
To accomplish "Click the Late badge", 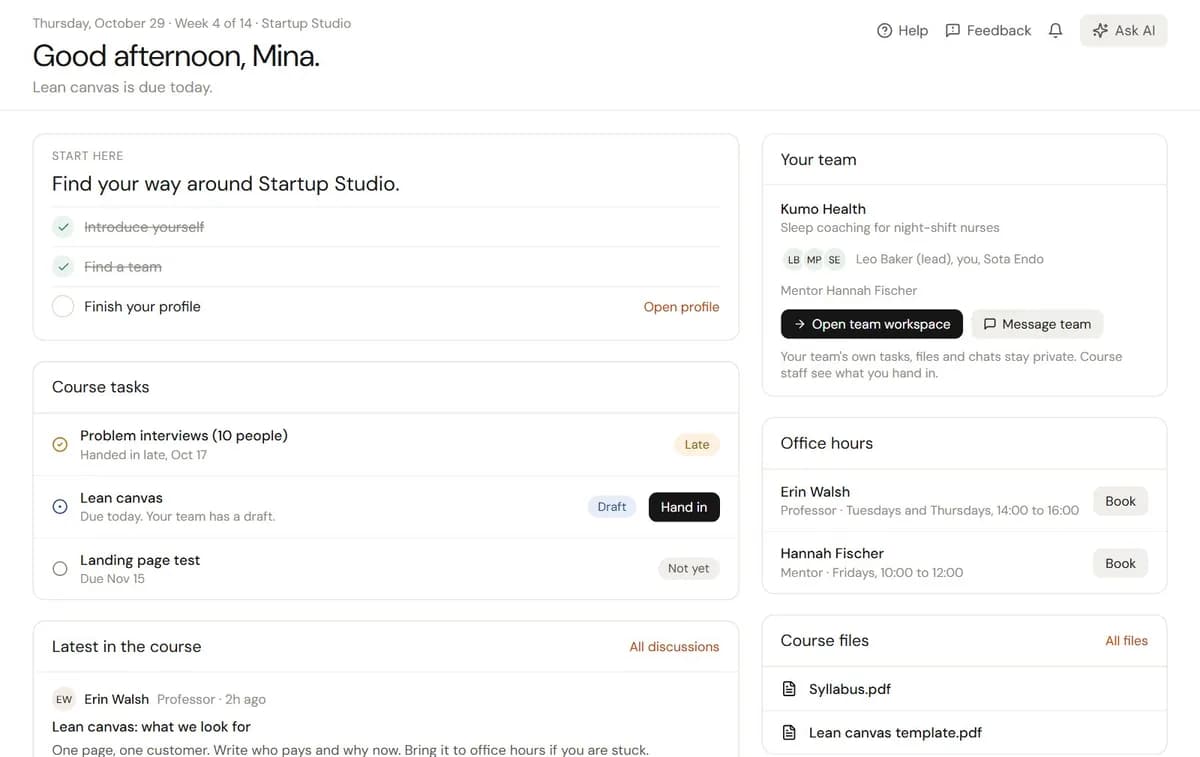I will coord(697,445).
